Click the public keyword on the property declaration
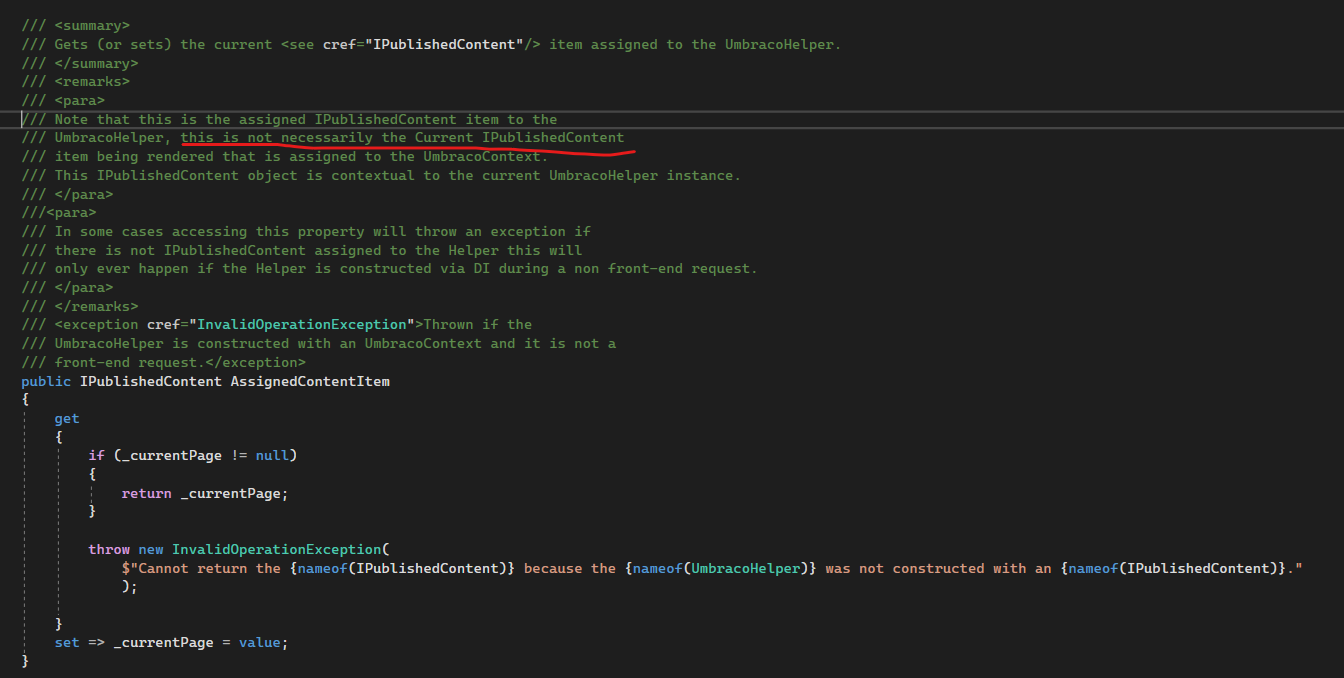 tap(46, 381)
